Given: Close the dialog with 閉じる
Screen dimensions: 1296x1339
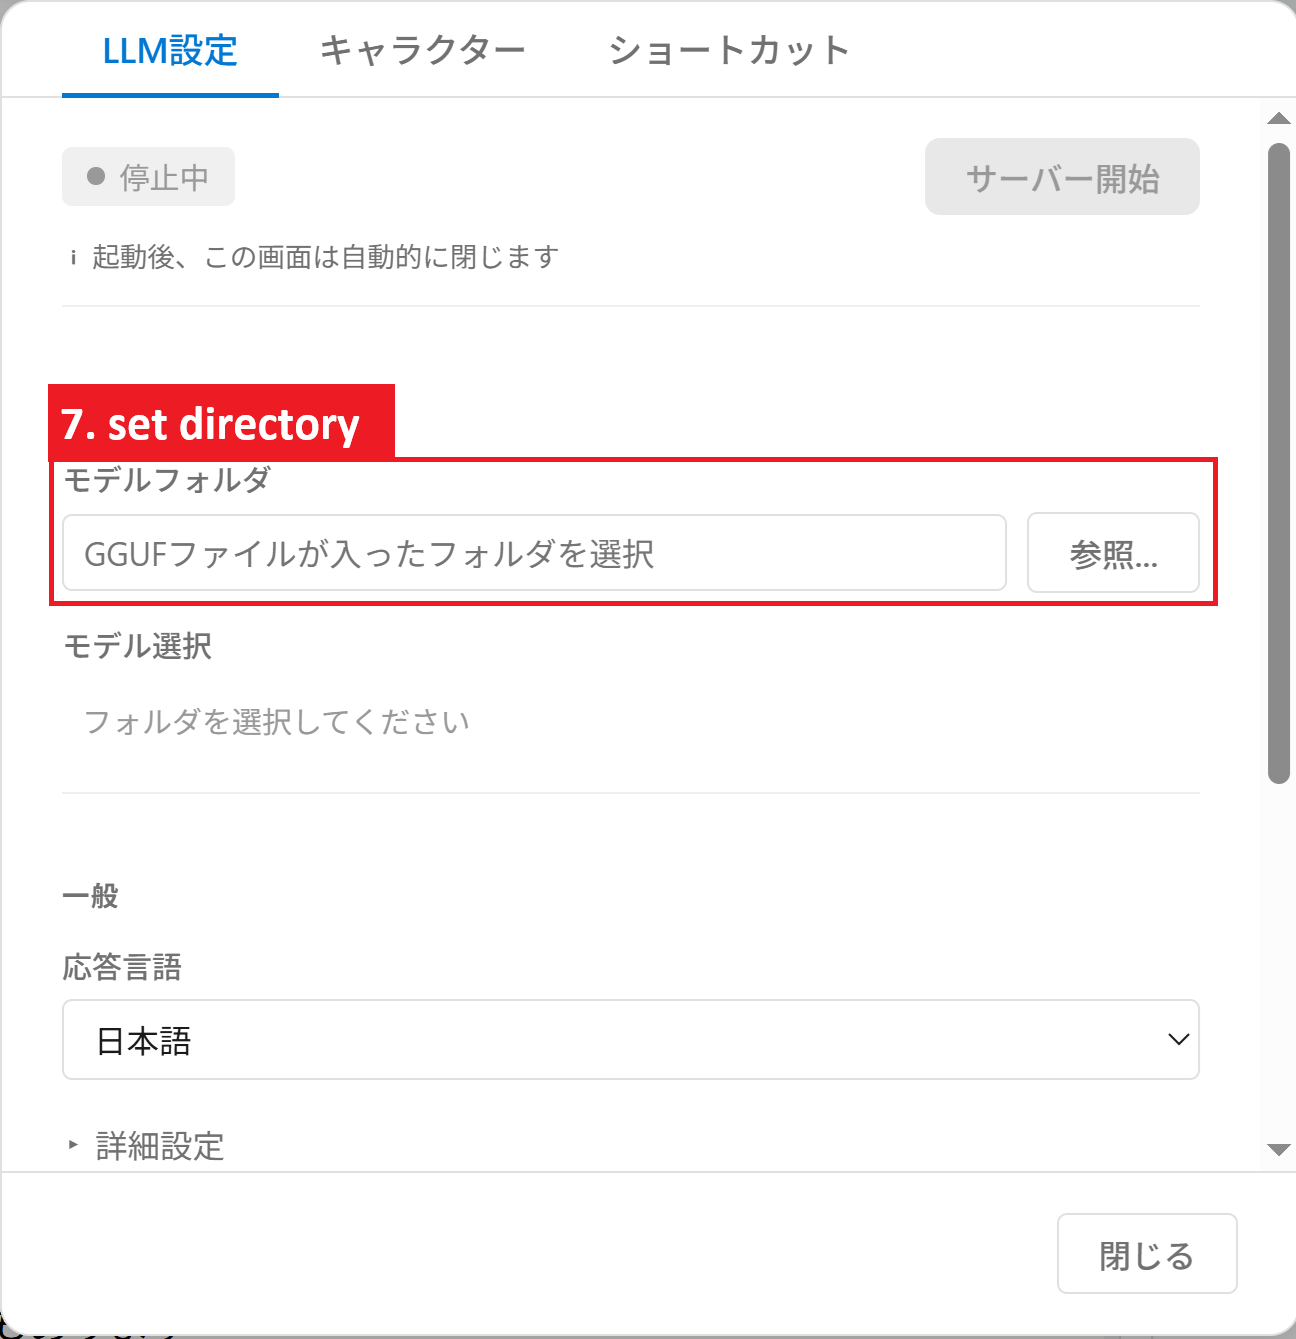Looking at the screenshot, I should click(x=1147, y=1254).
